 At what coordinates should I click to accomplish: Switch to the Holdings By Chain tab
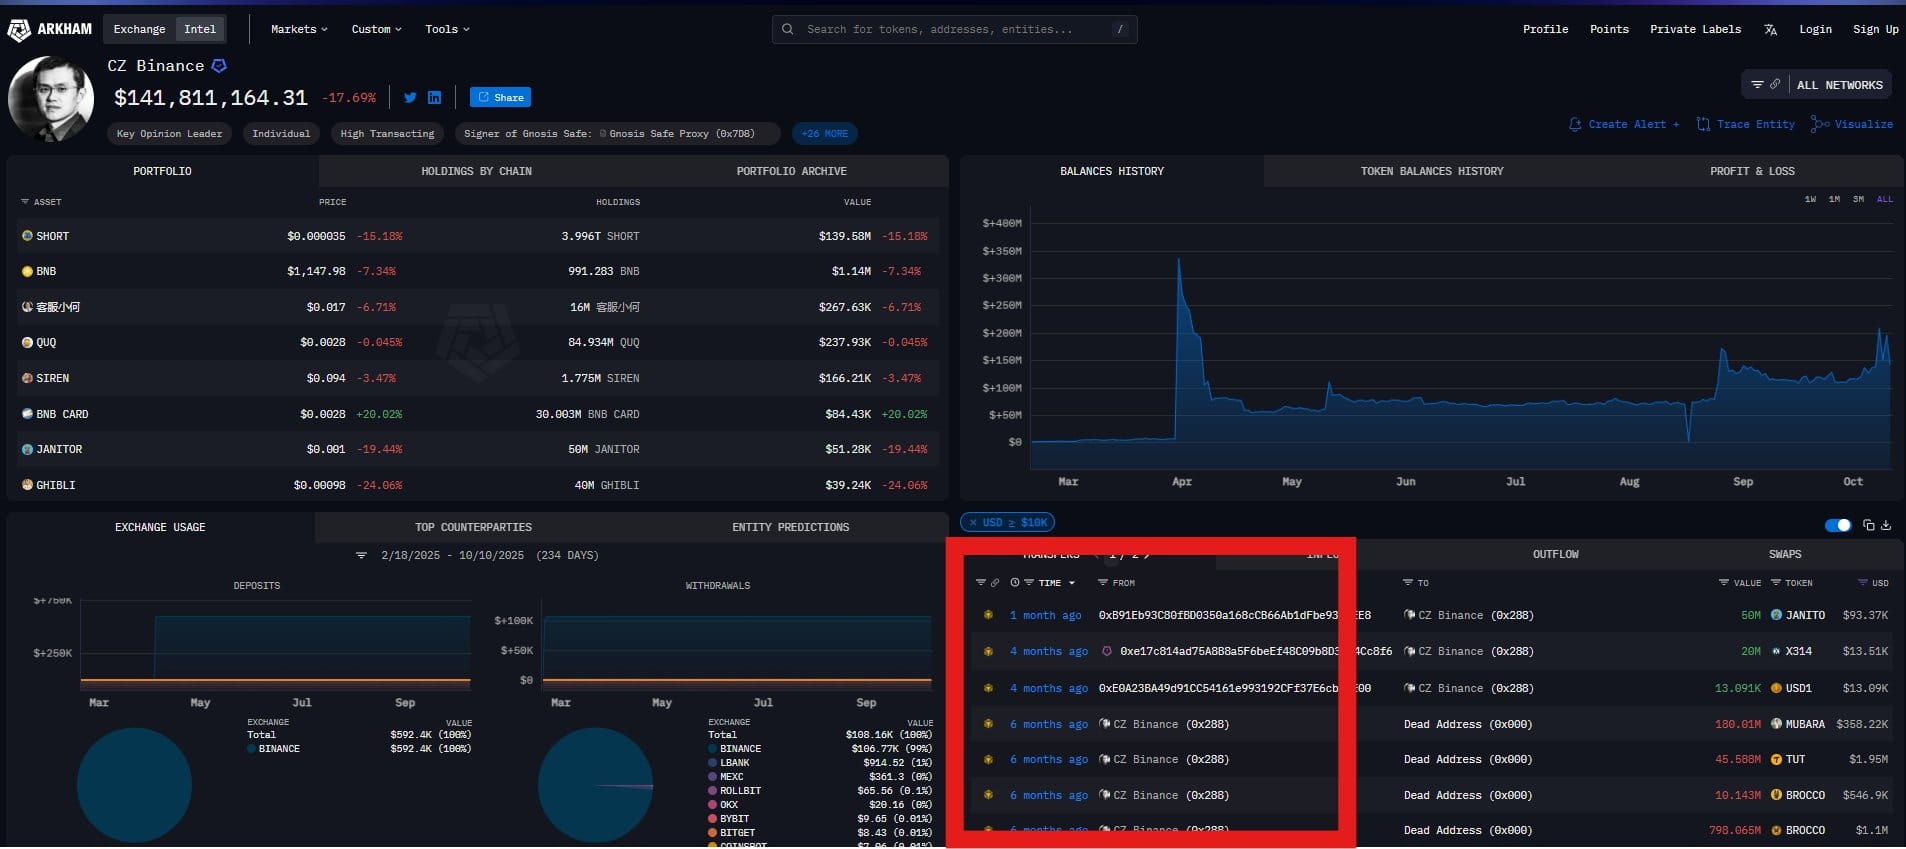pyautogui.click(x=476, y=172)
